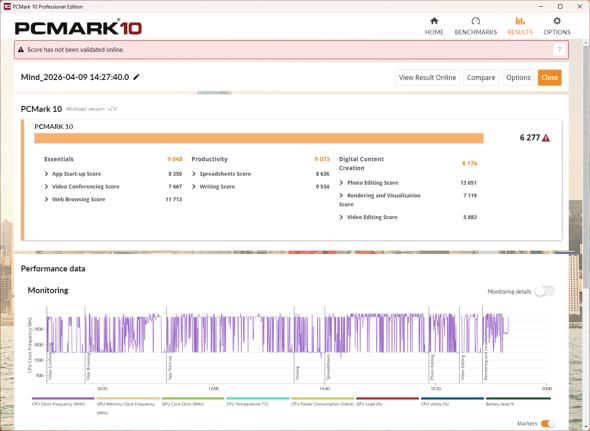Open the OPTIONS tab with gear
Screen dimensions: 590x431
557,26
